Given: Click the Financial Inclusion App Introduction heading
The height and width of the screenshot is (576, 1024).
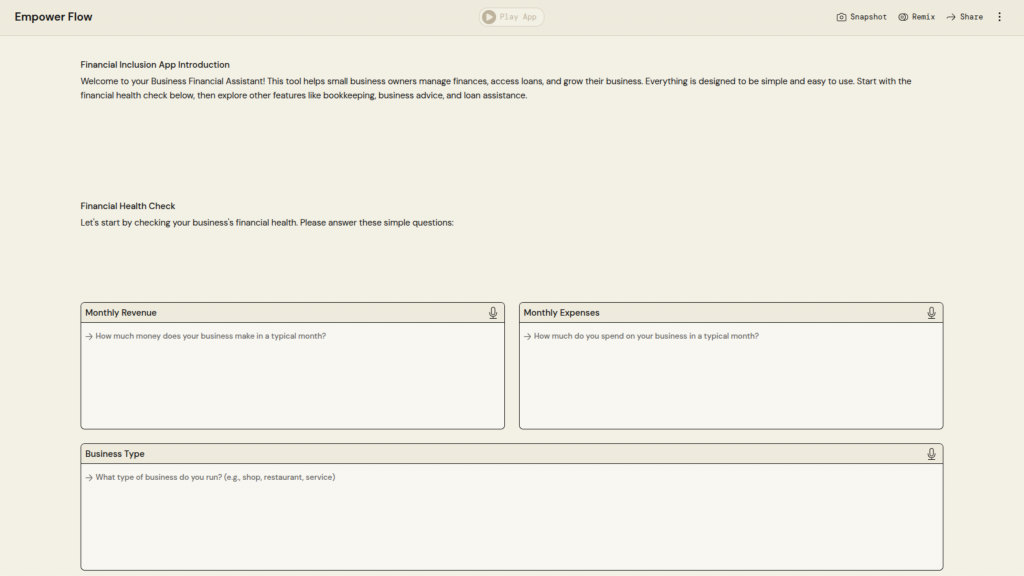Looking at the screenshot, I should click(155, 65).
